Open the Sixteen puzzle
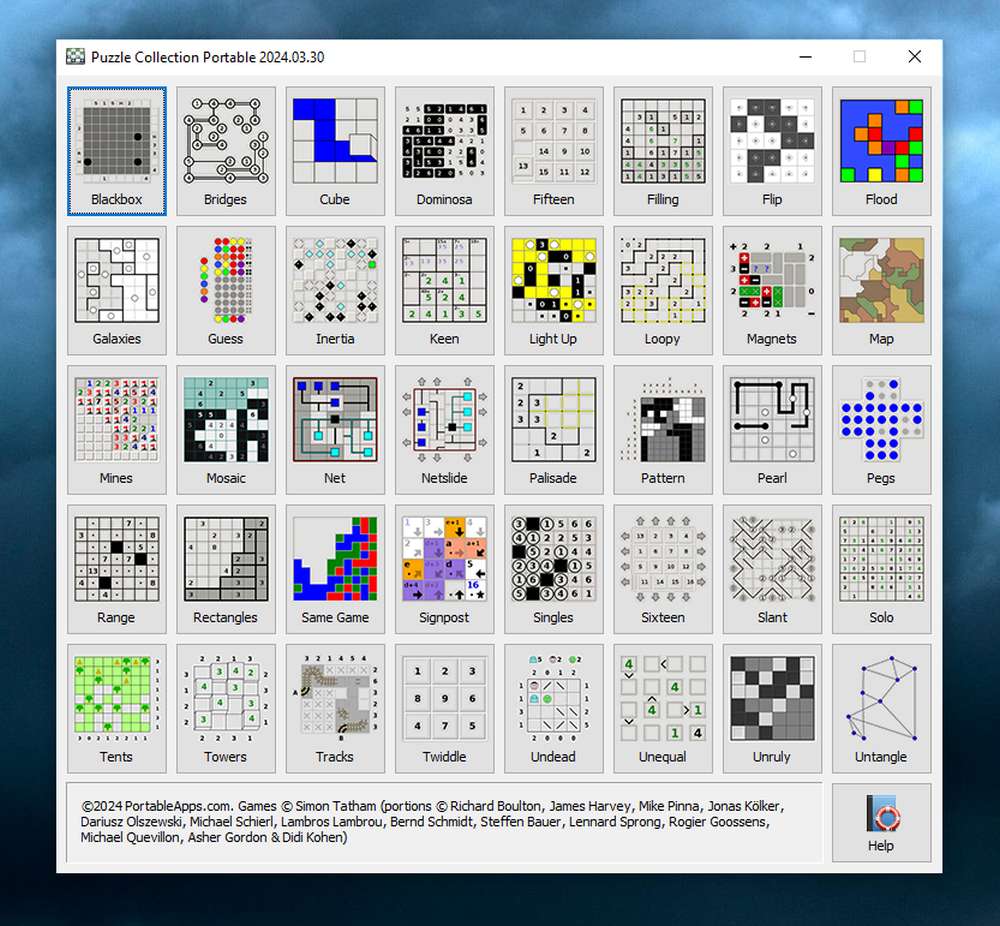This screenshot has width=1000, height=926. 663,569
